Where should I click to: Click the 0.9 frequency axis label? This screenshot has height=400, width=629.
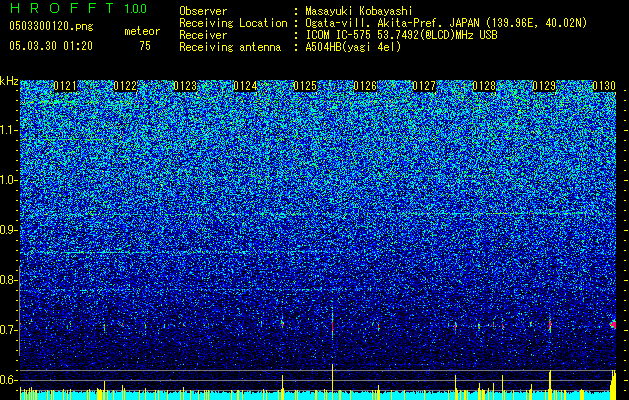point(9,230)
